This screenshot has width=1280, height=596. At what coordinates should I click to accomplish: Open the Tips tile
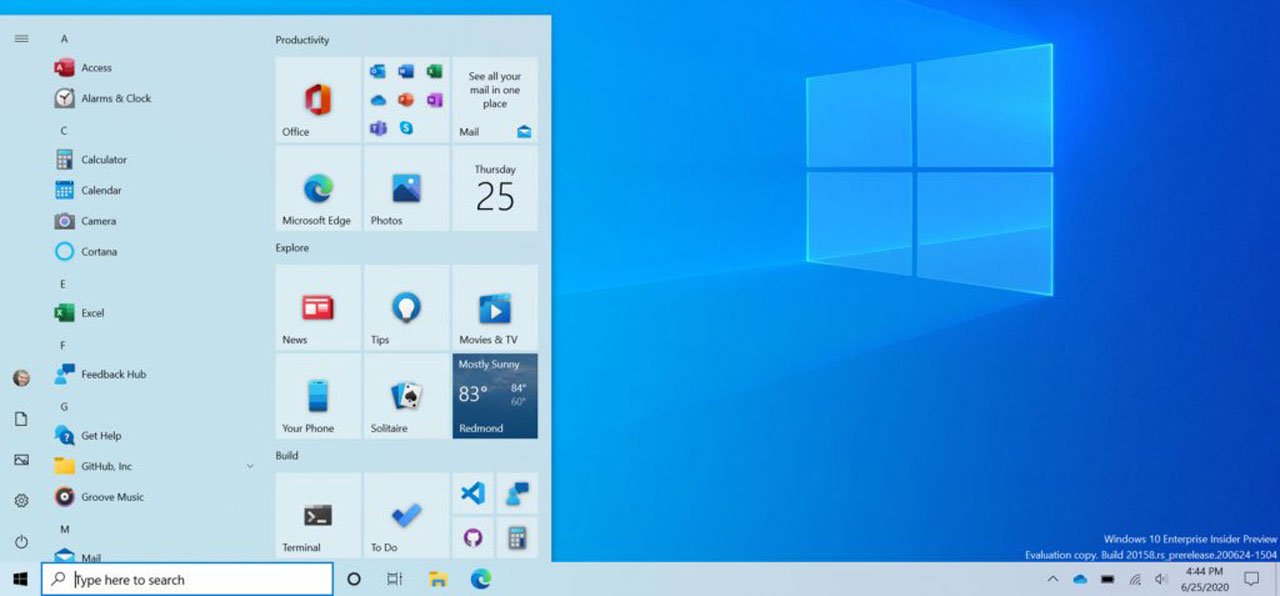point(406,308)
